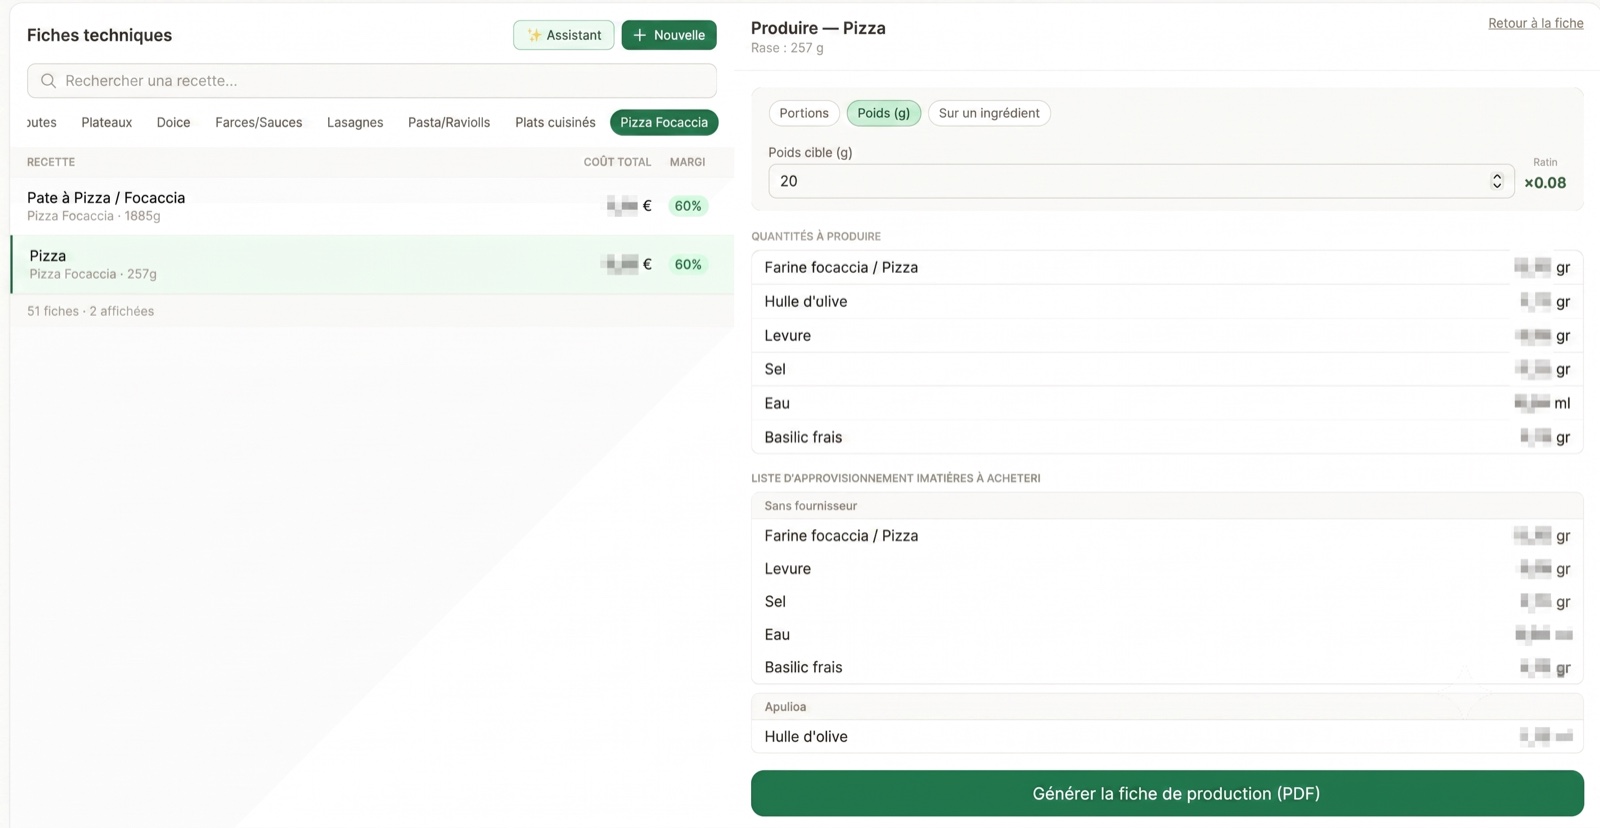The image size is (1600, 828).
Task: Click Basilic frais in the supply list
Action: click(1167, 667)
